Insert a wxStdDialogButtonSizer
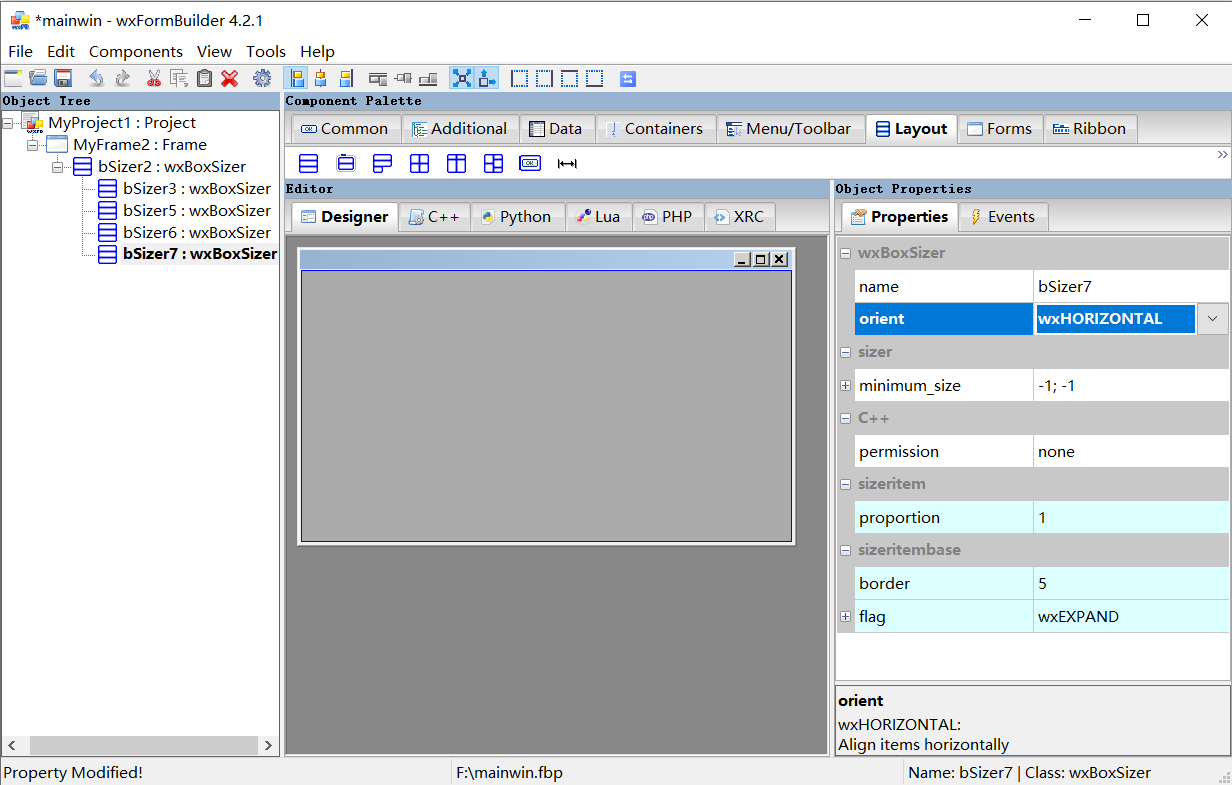 tap(530, 162)
